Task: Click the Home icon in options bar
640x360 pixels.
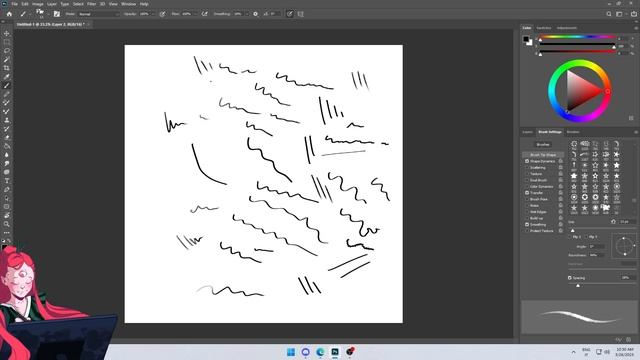Action: click(x=9, y=14)
